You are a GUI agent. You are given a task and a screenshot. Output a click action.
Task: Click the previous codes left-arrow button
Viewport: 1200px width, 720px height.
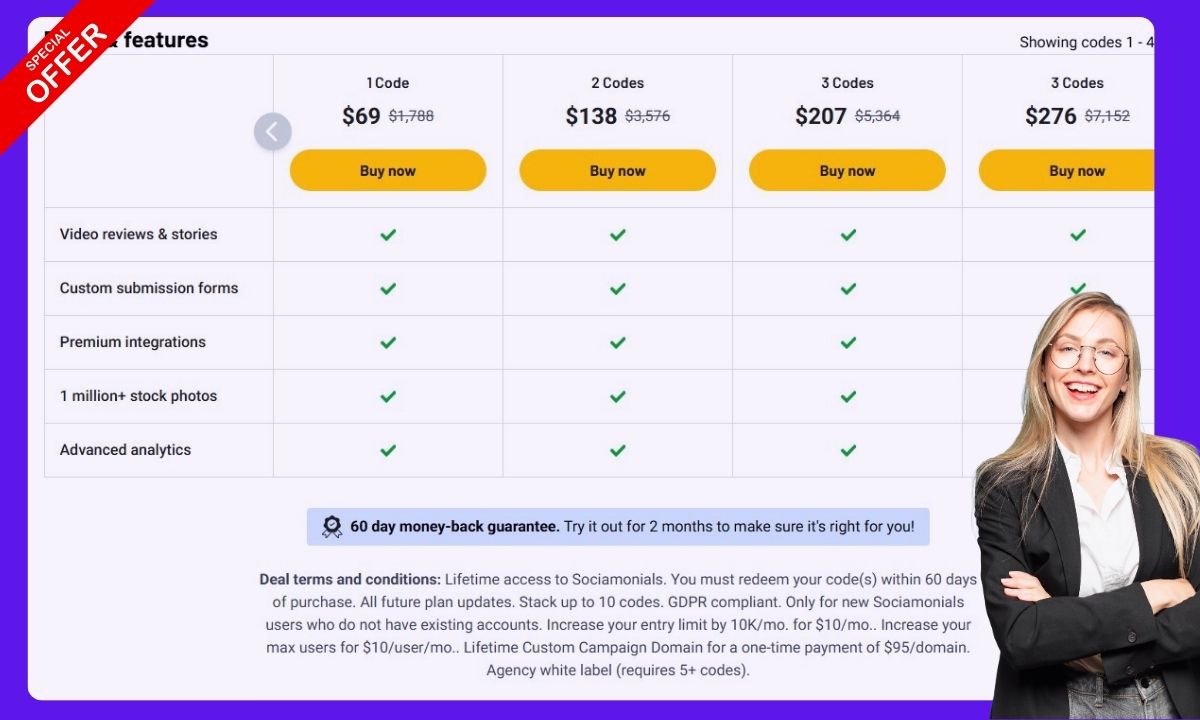pyautogui.click(x=272, y=132)
